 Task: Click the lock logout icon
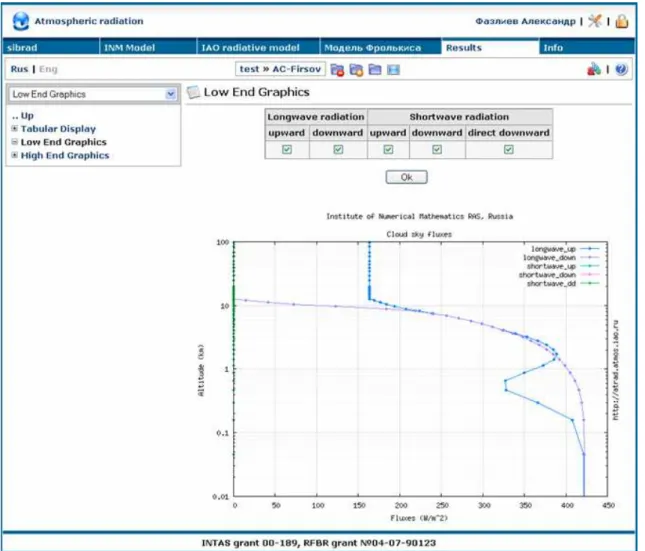[622, 21]
